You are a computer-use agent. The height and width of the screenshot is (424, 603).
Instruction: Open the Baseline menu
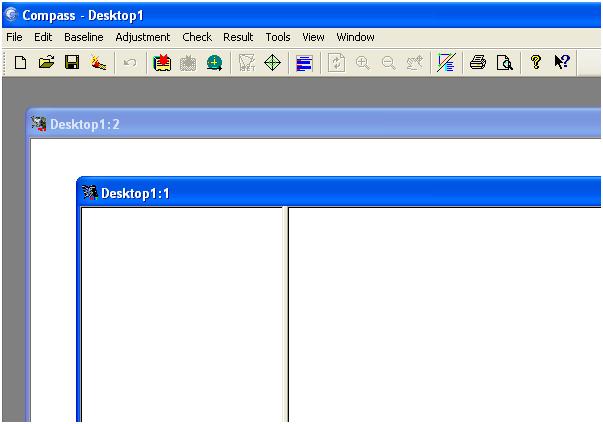[84, 37]
